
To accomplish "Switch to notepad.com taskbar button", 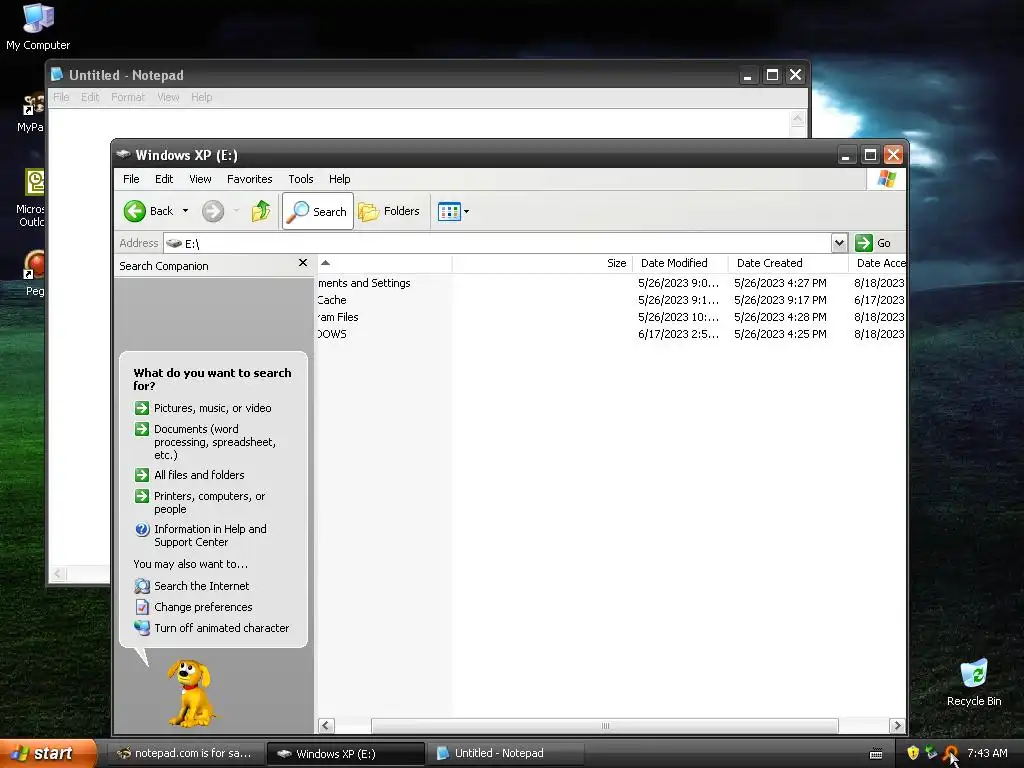I will point(185,753).
